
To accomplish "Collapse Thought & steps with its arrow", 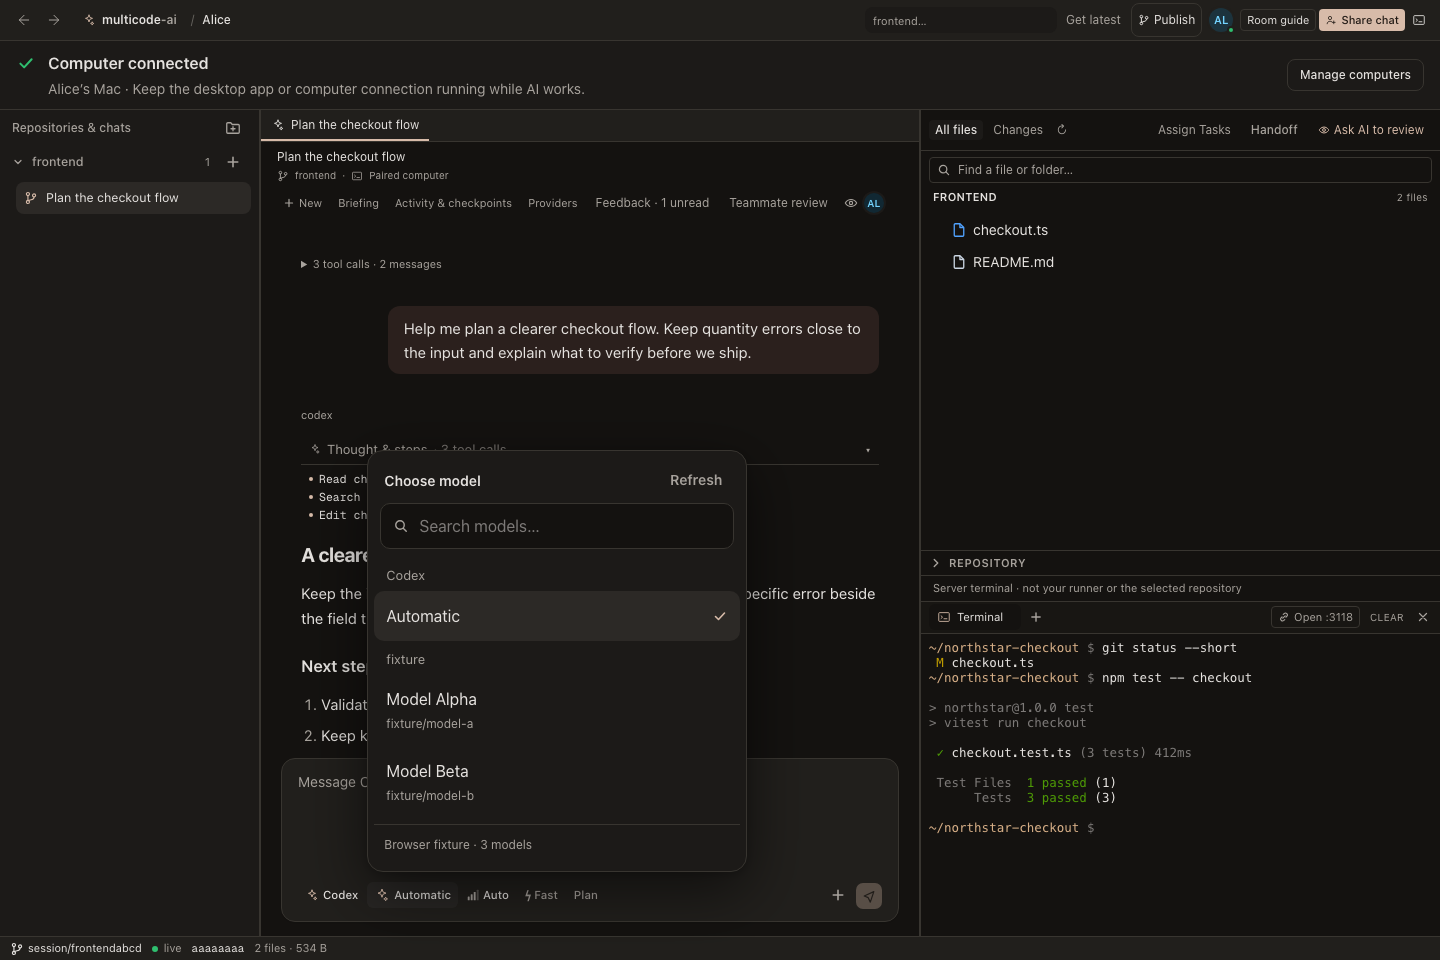I will click(868, 450).
